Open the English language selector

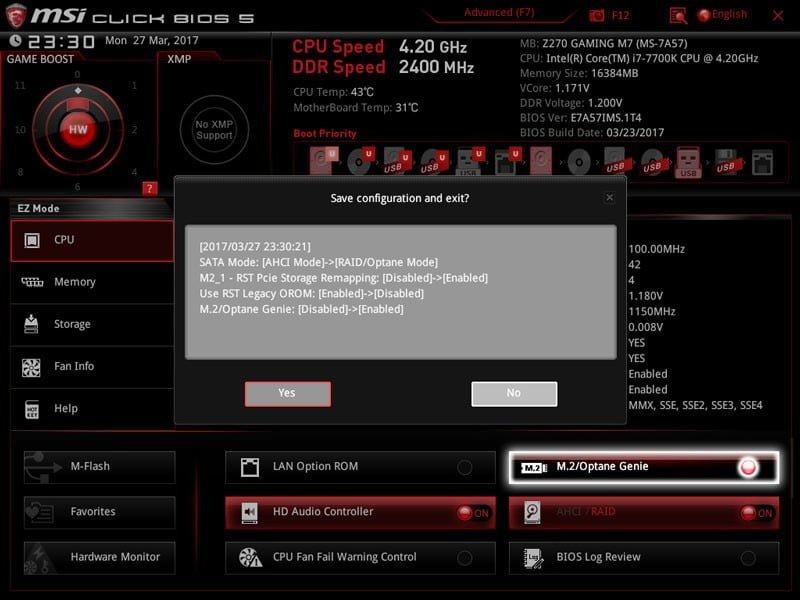coord(722,15)
